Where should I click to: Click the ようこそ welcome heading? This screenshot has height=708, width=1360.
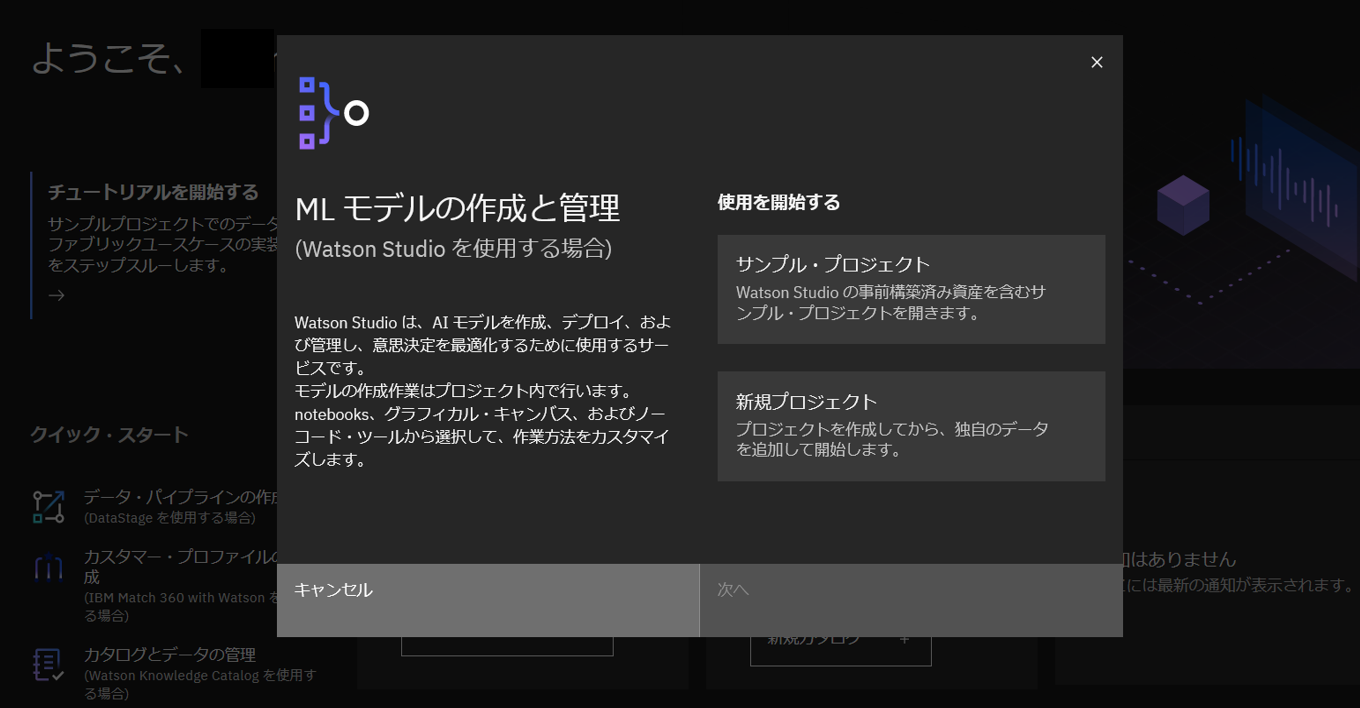point(108,58)
